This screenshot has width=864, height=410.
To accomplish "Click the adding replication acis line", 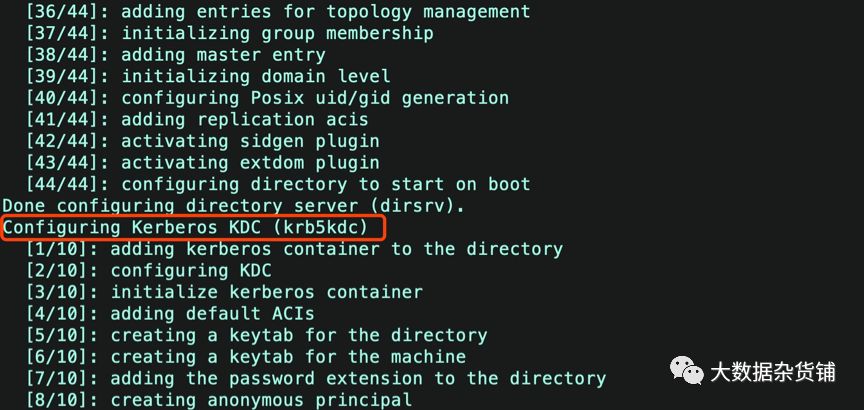I will (x=213, y=120).
